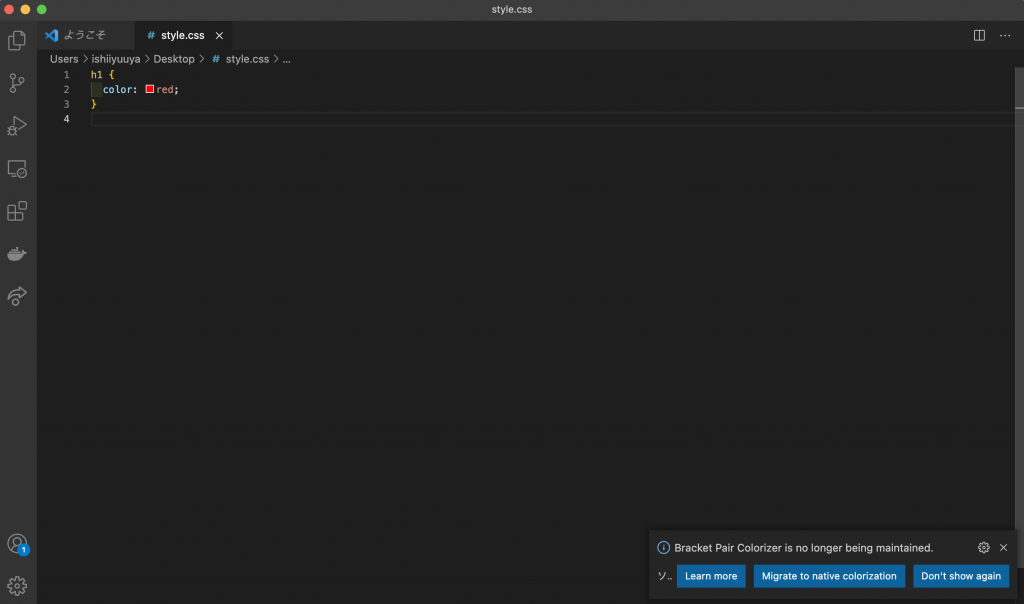The width and height of the screenshot is (1024, 604).
Task: Select the style.css editor tab
Action: (182, 35)
